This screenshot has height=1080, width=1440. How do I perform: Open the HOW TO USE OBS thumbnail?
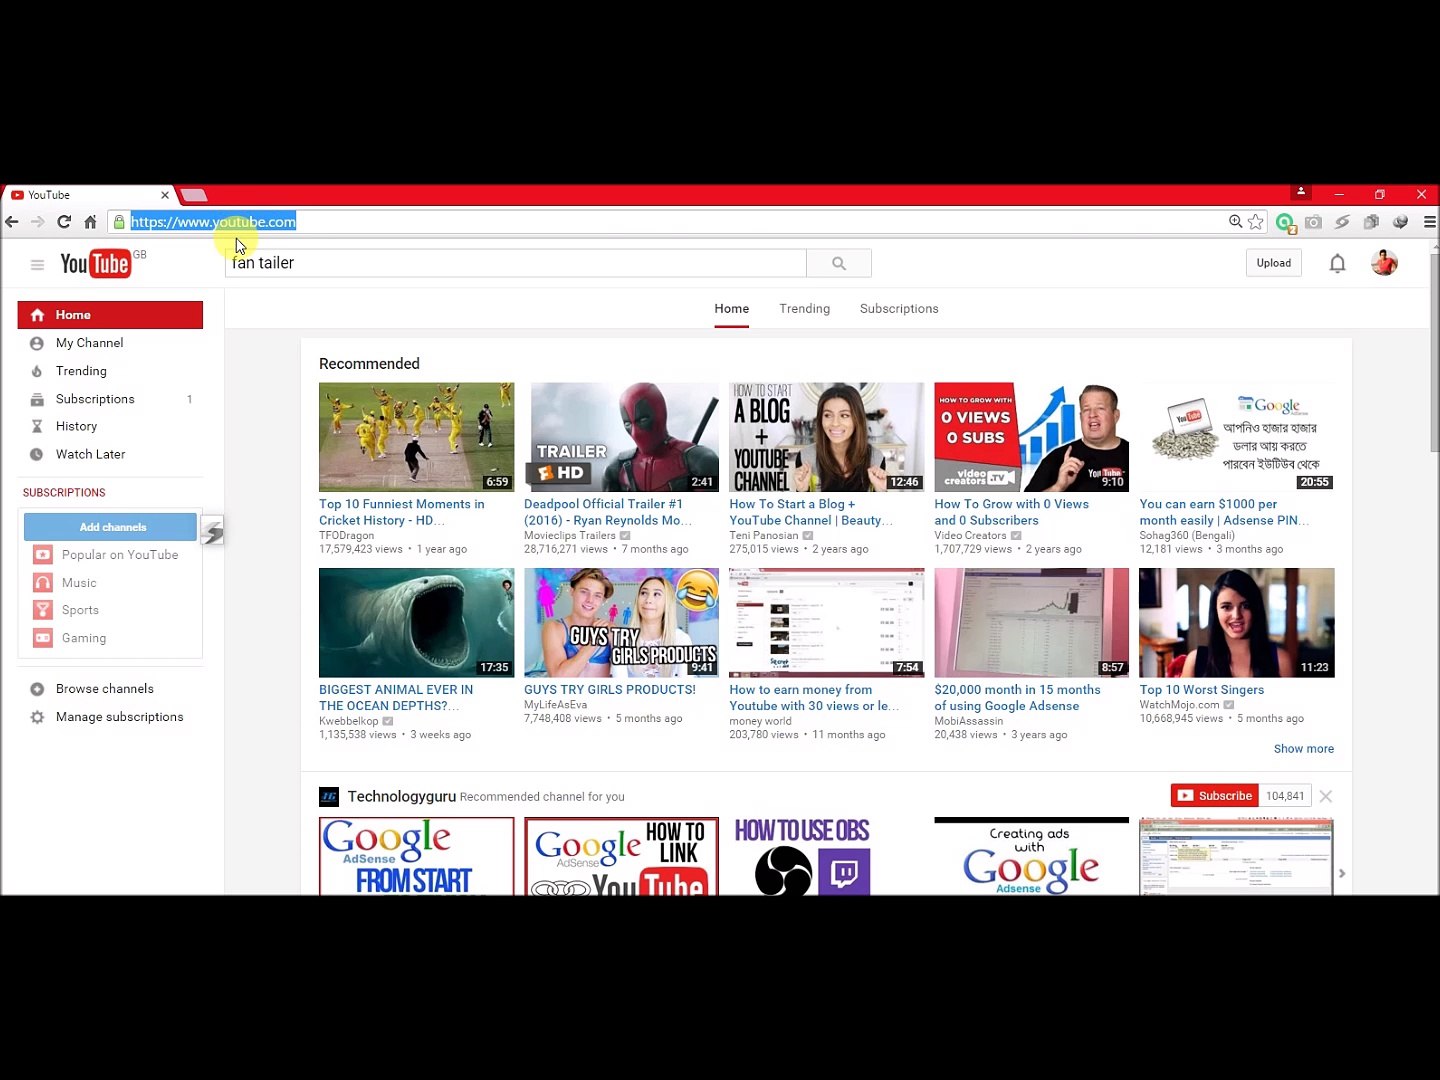coord(826,856)
